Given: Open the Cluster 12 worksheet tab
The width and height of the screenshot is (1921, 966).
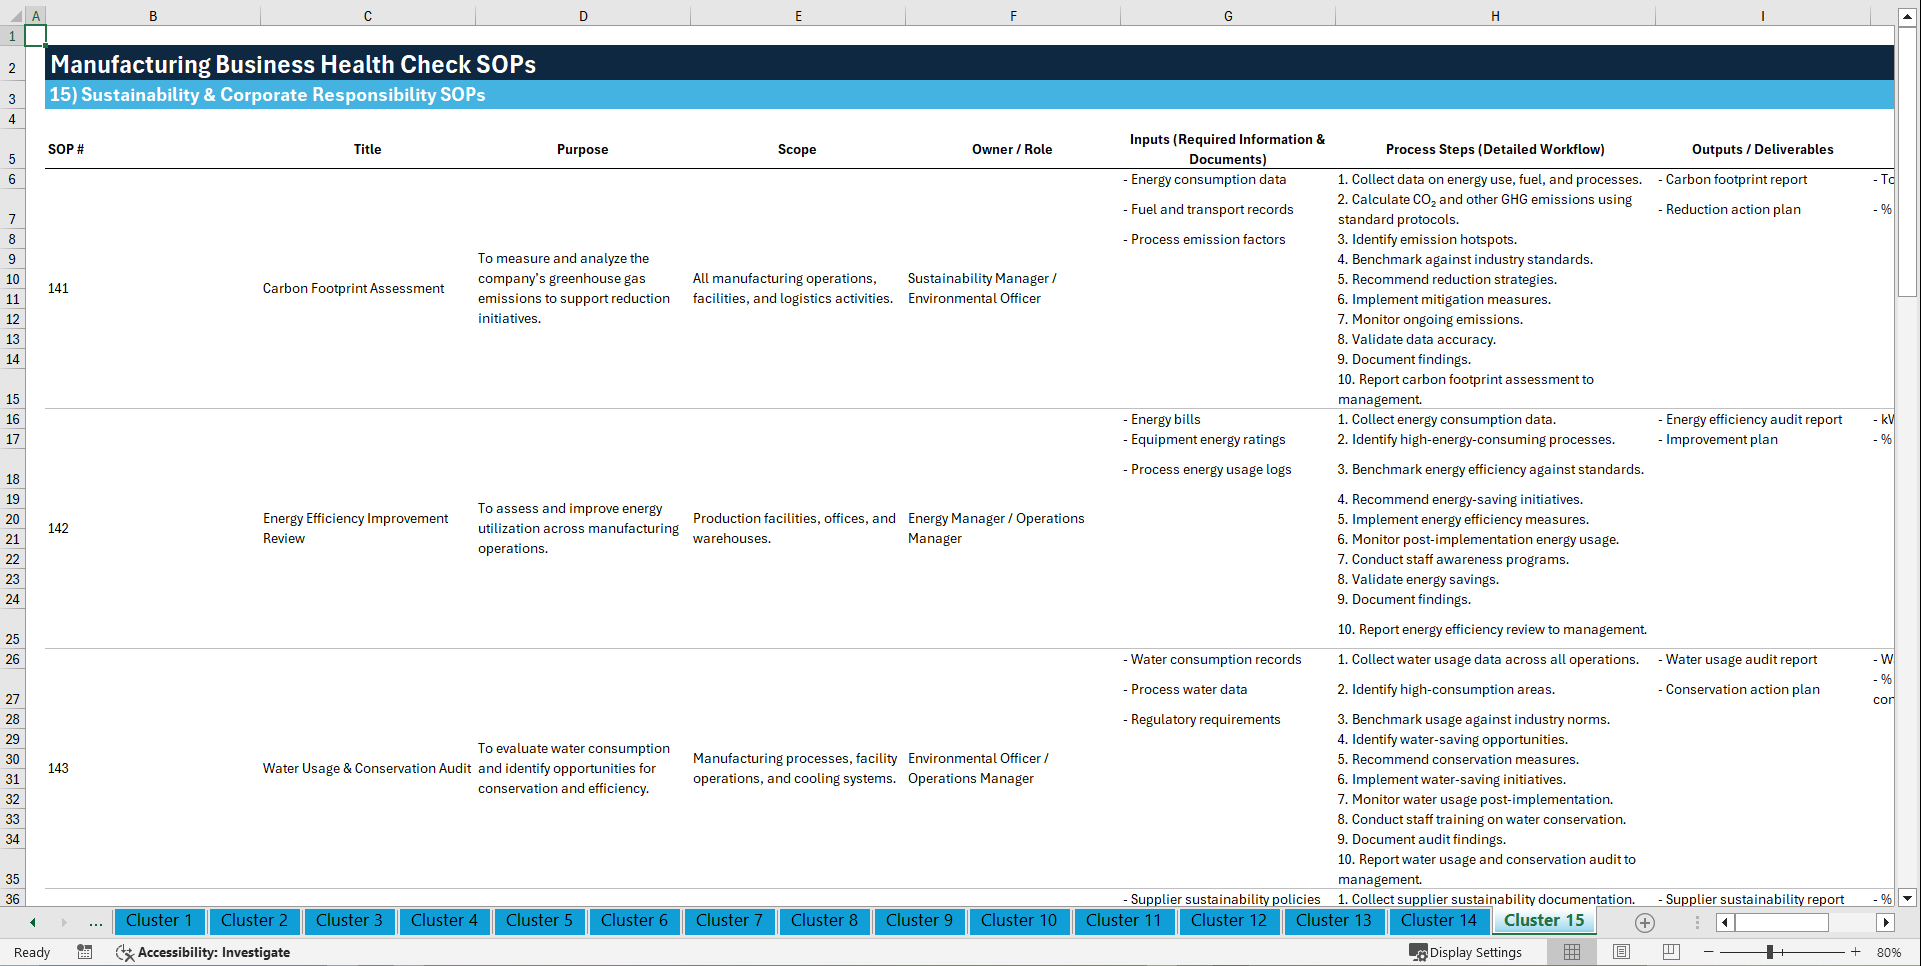Looking at the screenshot, I should tap(1229, 921).
